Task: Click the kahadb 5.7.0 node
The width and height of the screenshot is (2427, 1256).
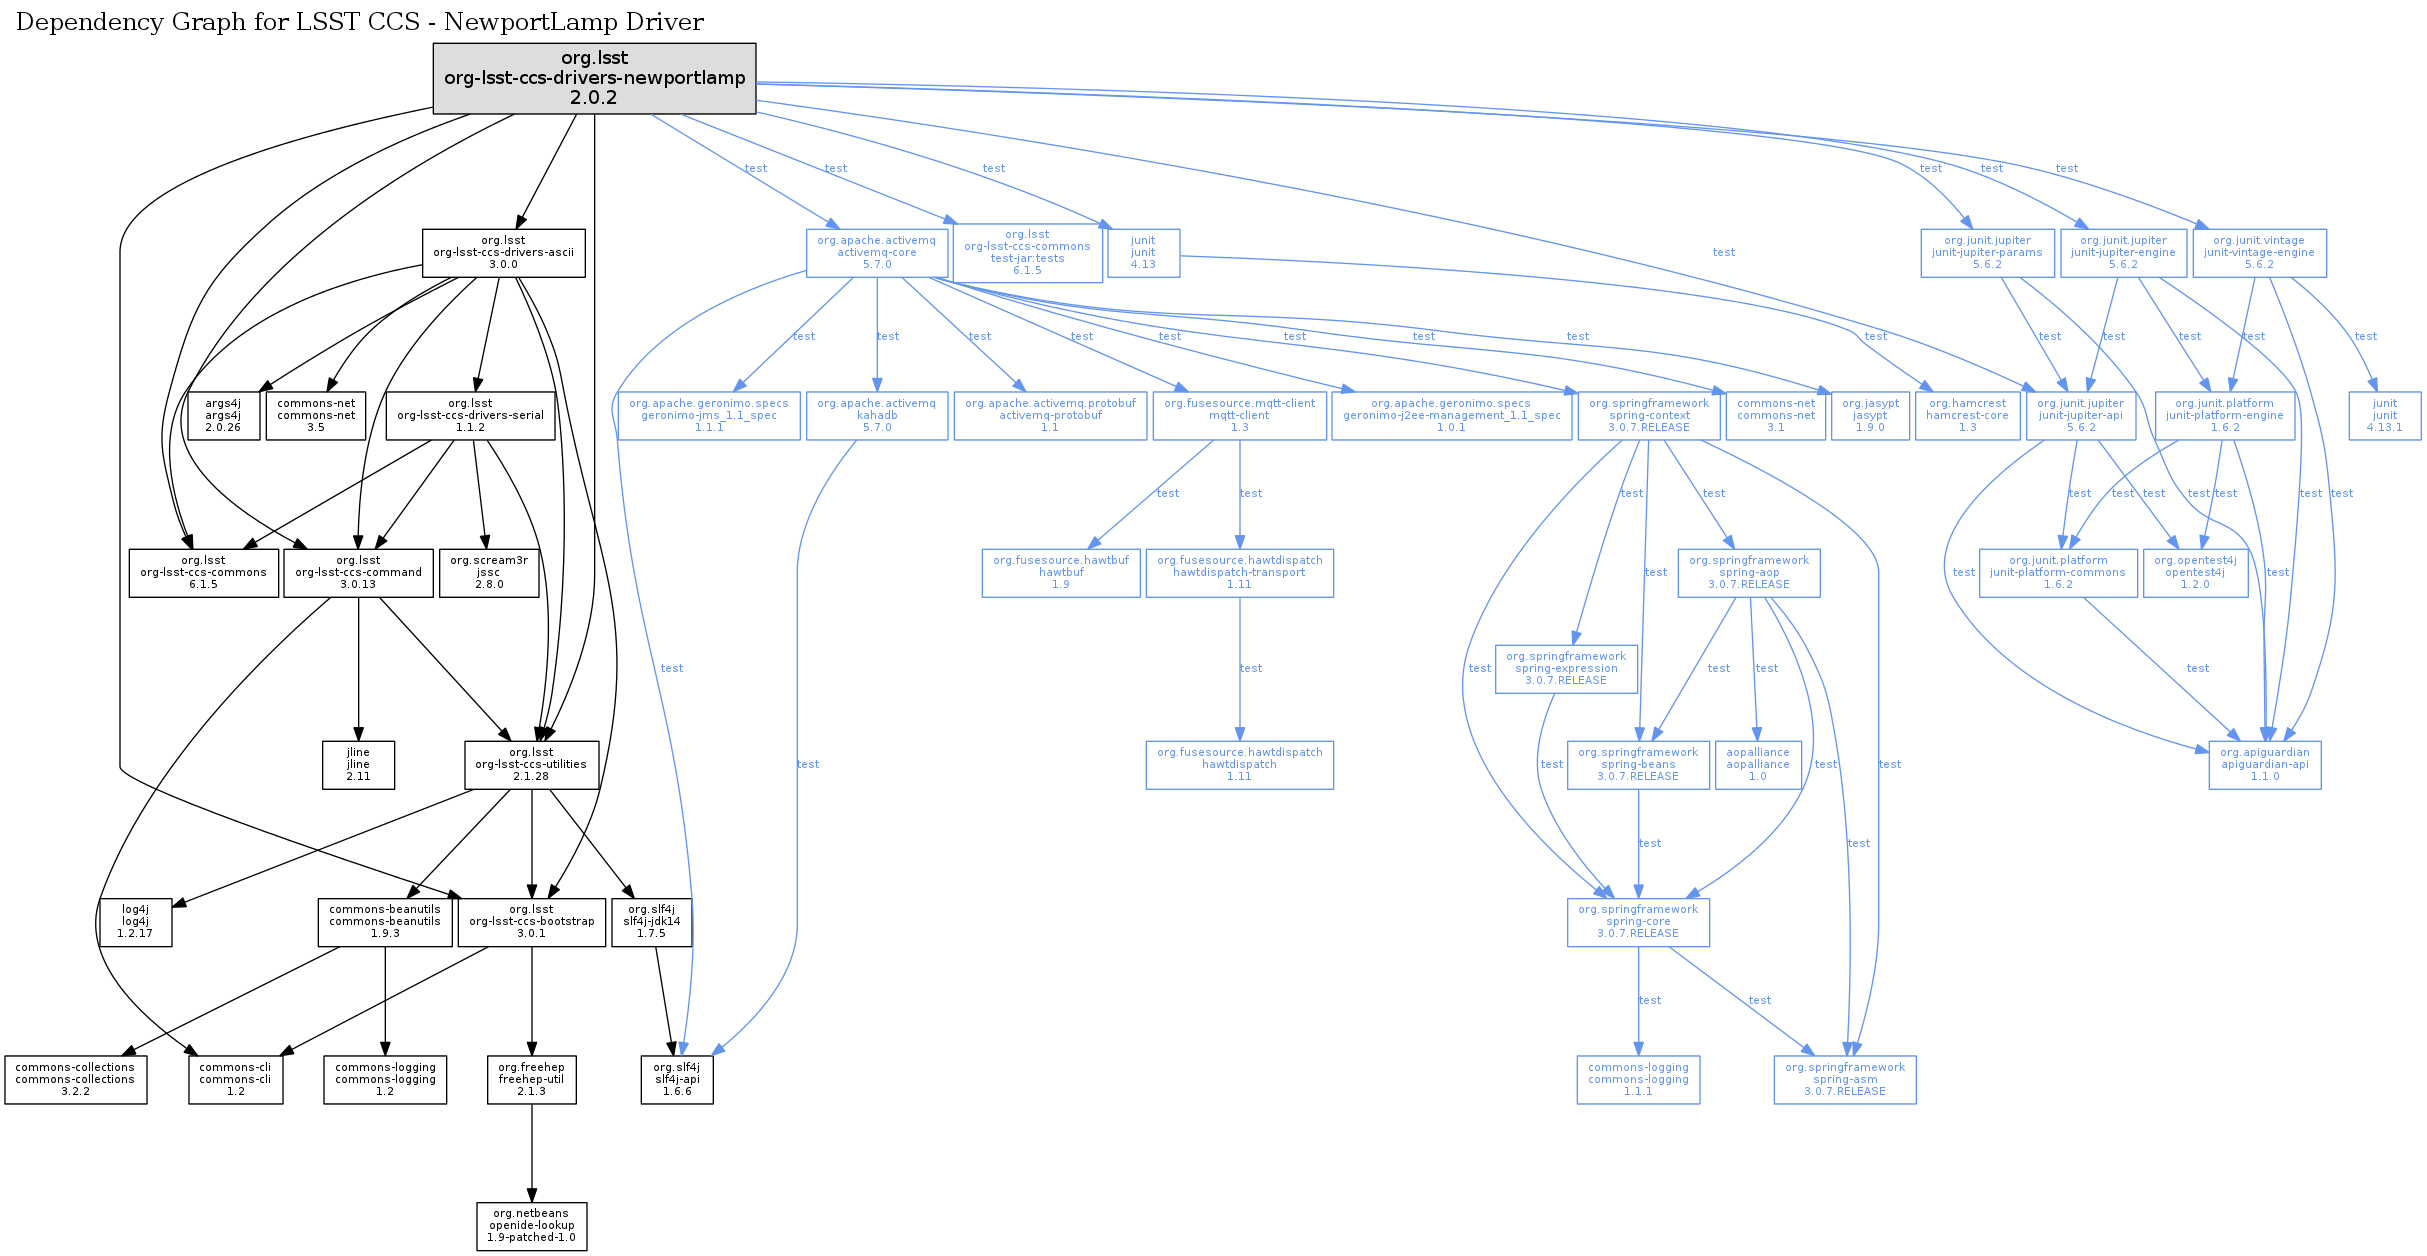Action: 877,415
